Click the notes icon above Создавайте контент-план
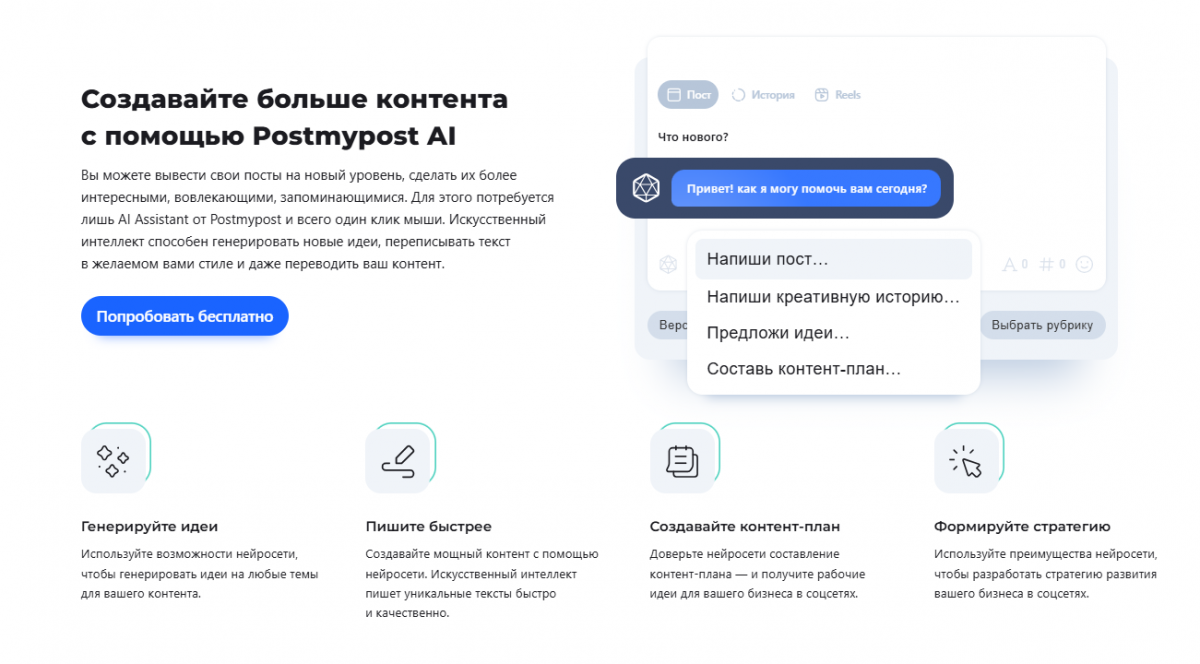The height and width of the screenshot is (664, 1200). (682, 460)
